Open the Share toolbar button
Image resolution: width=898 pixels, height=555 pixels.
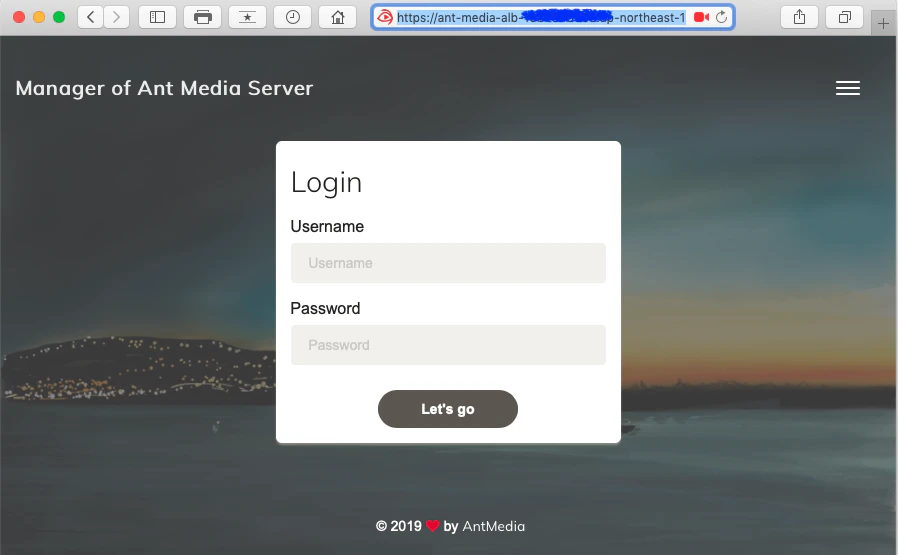click(799, 17)
